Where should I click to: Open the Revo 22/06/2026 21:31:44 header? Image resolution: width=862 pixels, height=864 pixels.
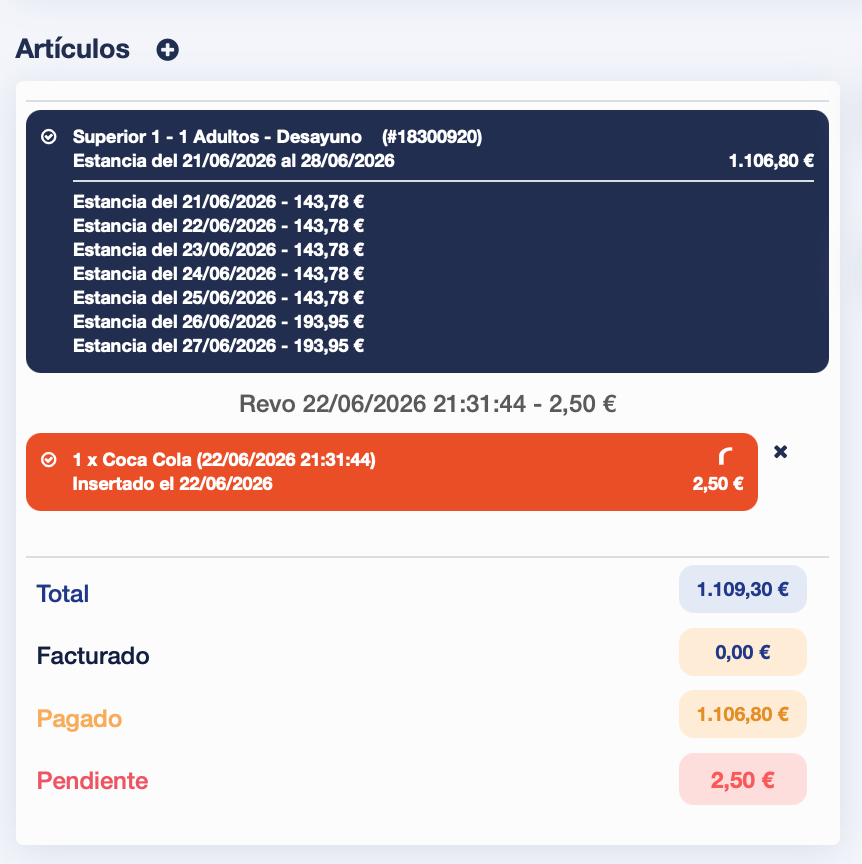tap(428, 404)
